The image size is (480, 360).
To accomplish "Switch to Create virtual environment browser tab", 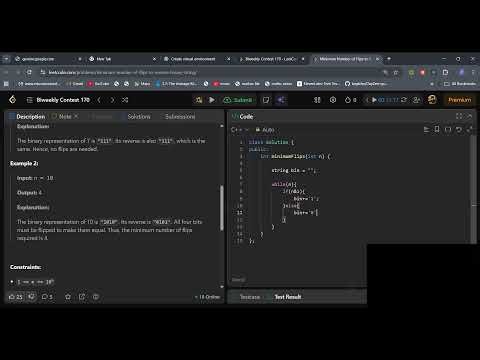I will pyautogui.click(x=197, y=59).
